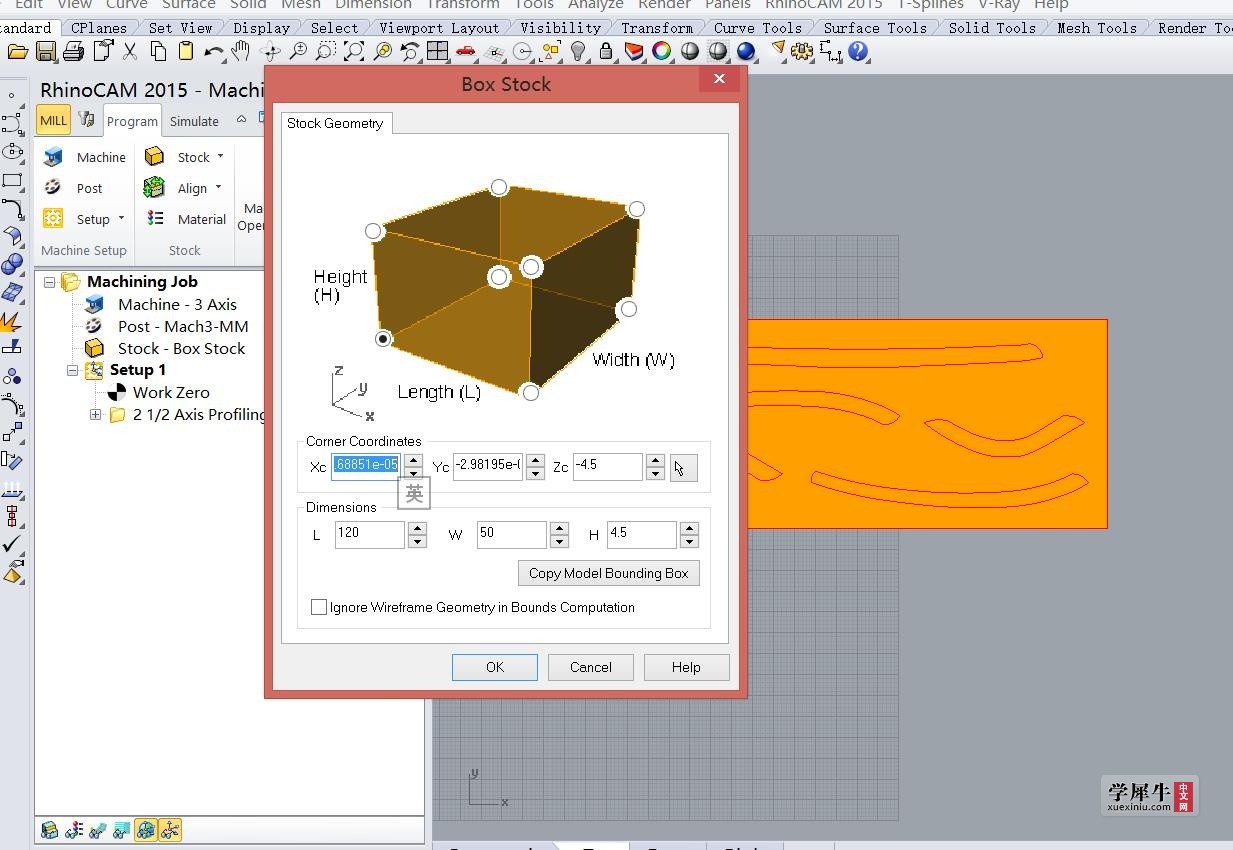The height and width of the screenshot is (850, 1233).
Task: Switch to the Simulate tab
Action: click(194, 121)
